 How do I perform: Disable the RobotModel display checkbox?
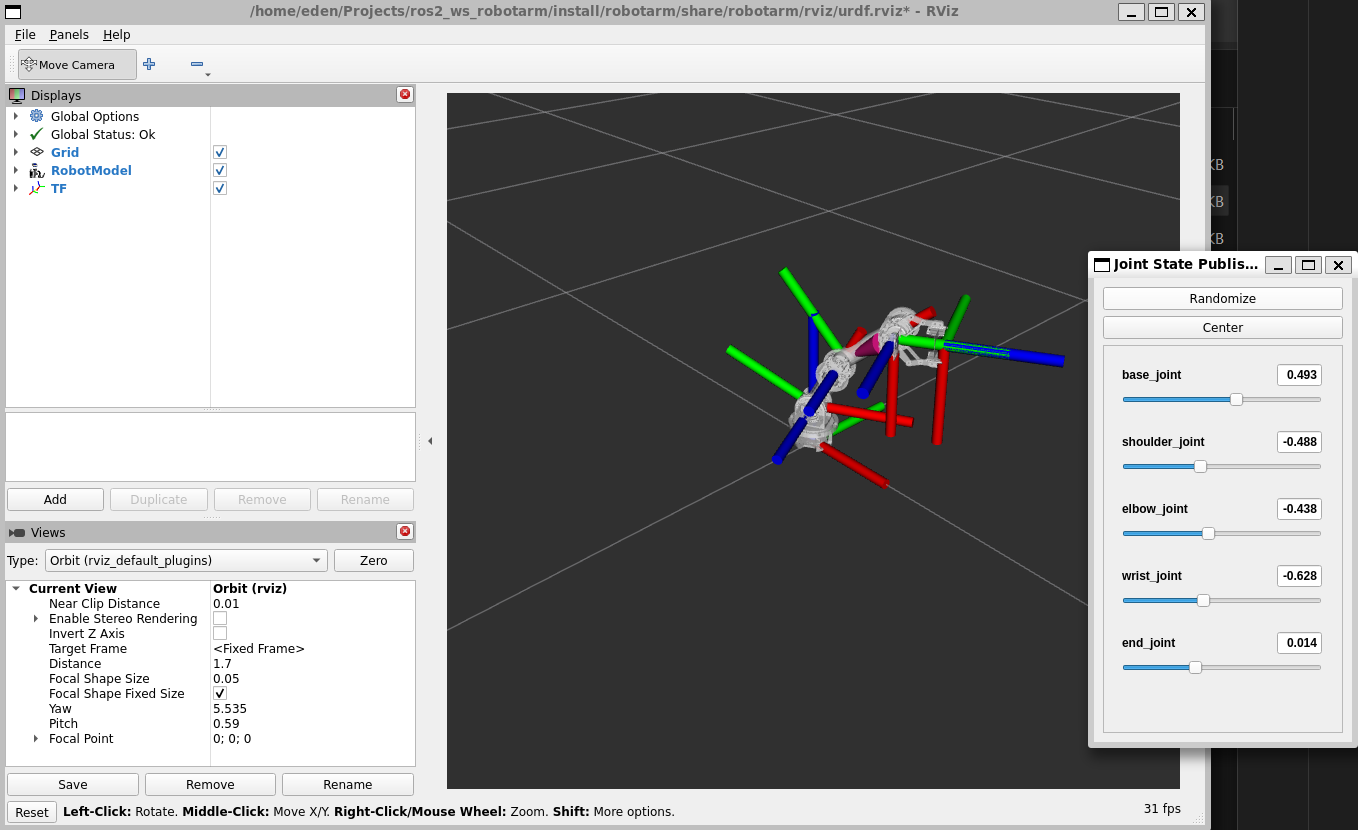coord(220,170)
